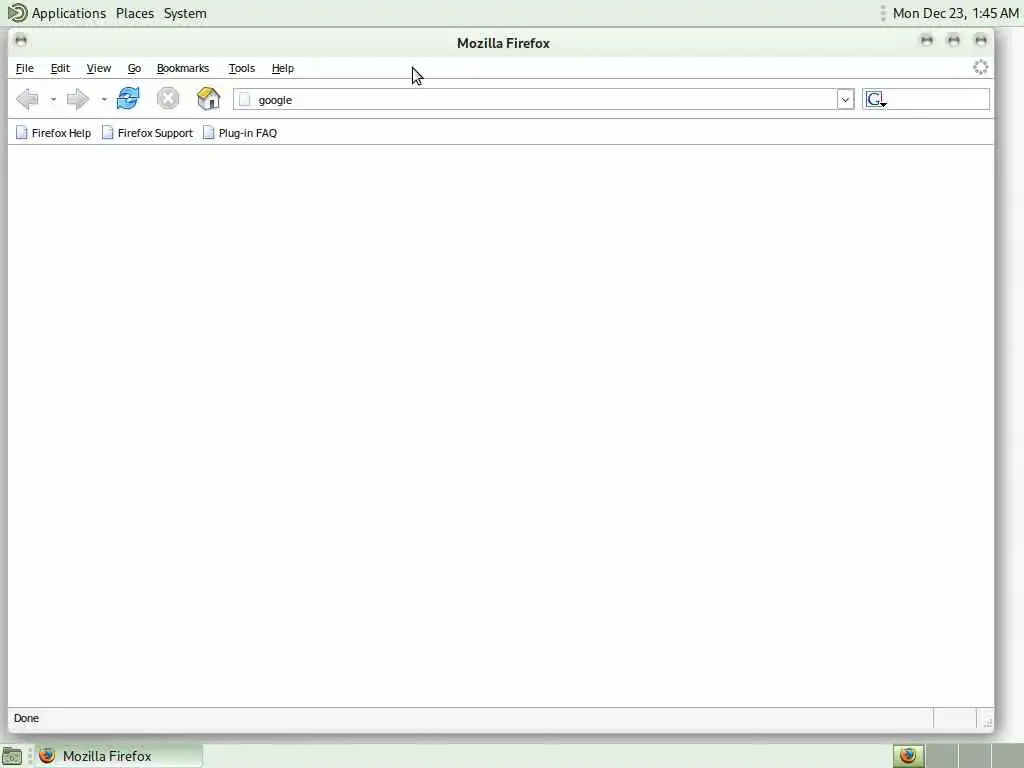Image resolution: width=1024 pixels, height=768 pixels.
Task: Open the Back history dropdown arrow
Action: (x=53, y=99)
